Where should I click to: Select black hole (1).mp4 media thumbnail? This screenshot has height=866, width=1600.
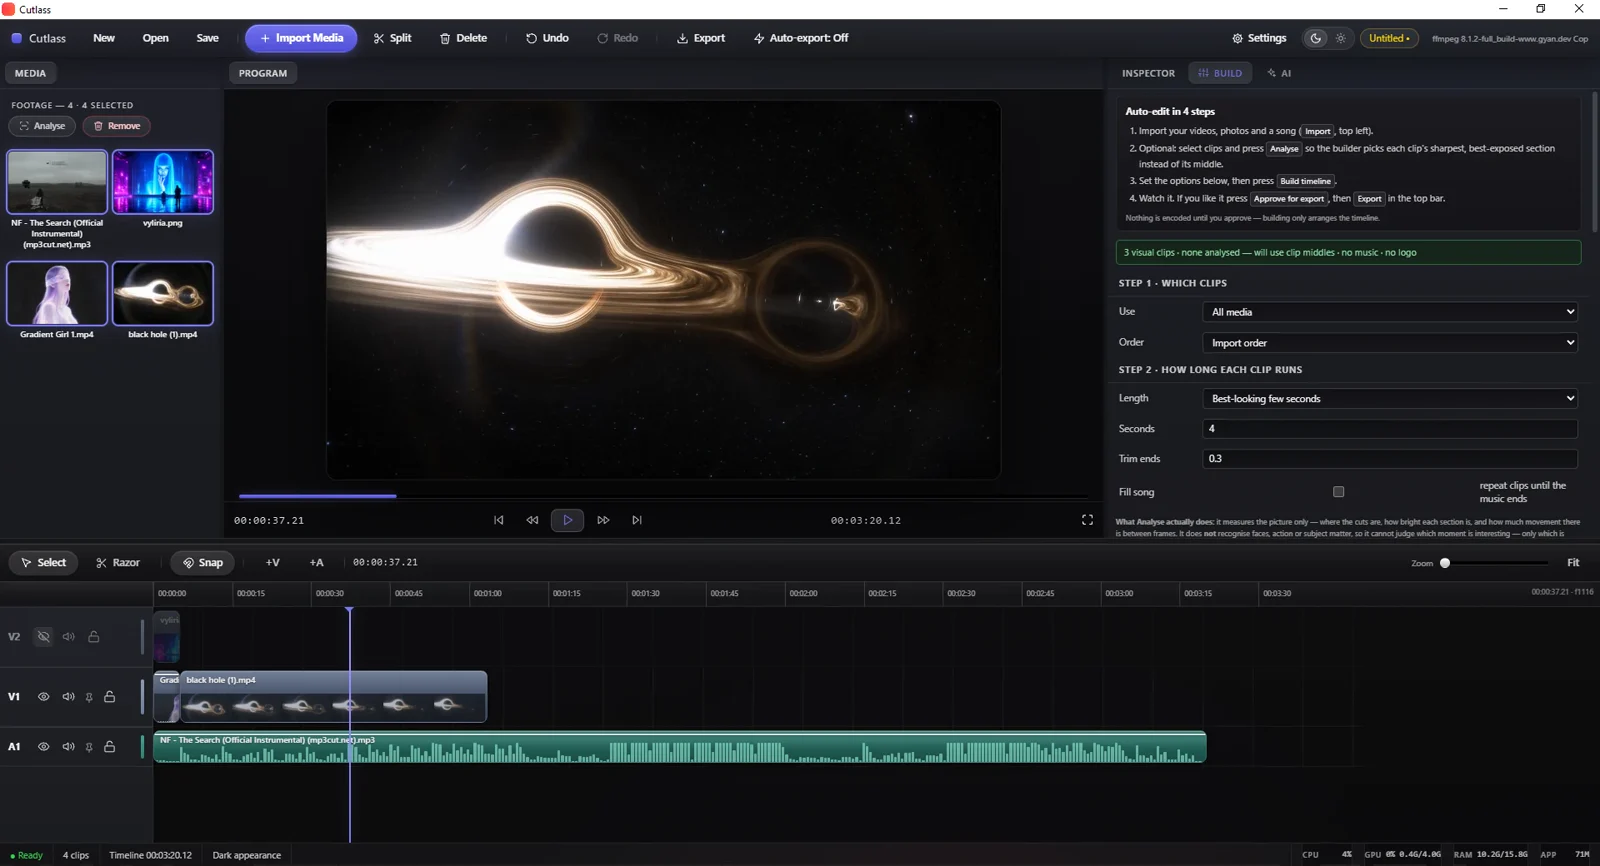click(163, 293)
